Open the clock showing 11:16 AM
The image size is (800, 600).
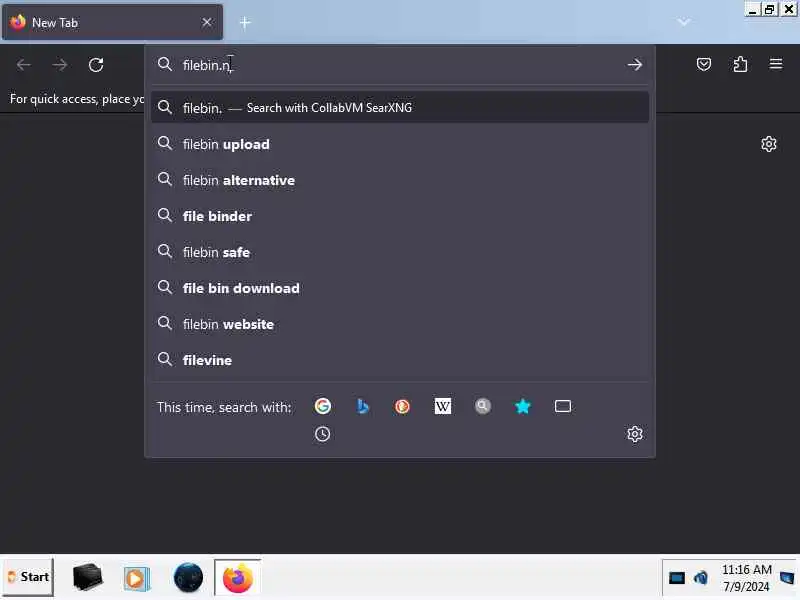pyautogui.click(x=746, y=578)
